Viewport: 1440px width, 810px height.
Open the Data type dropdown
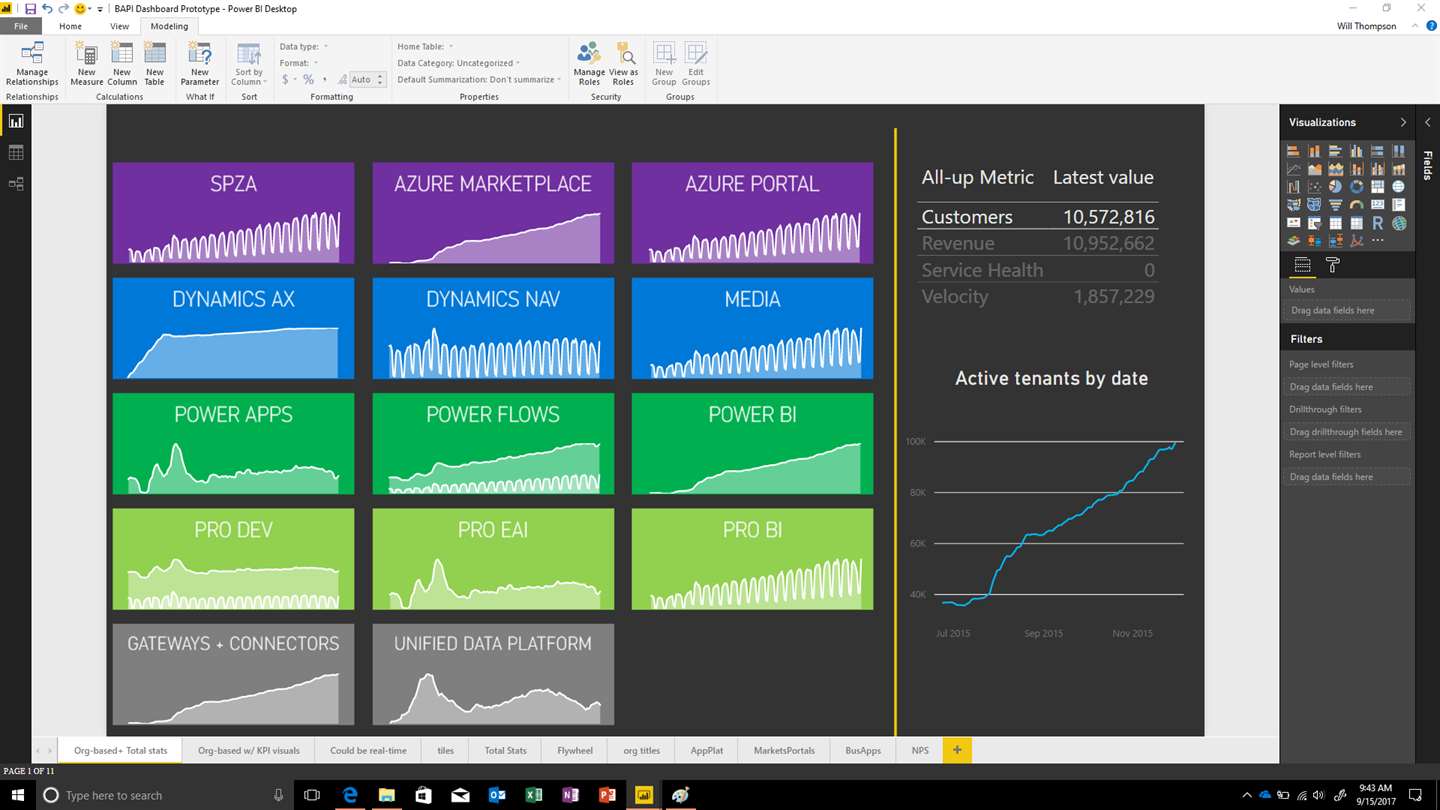tap(304, 46)
